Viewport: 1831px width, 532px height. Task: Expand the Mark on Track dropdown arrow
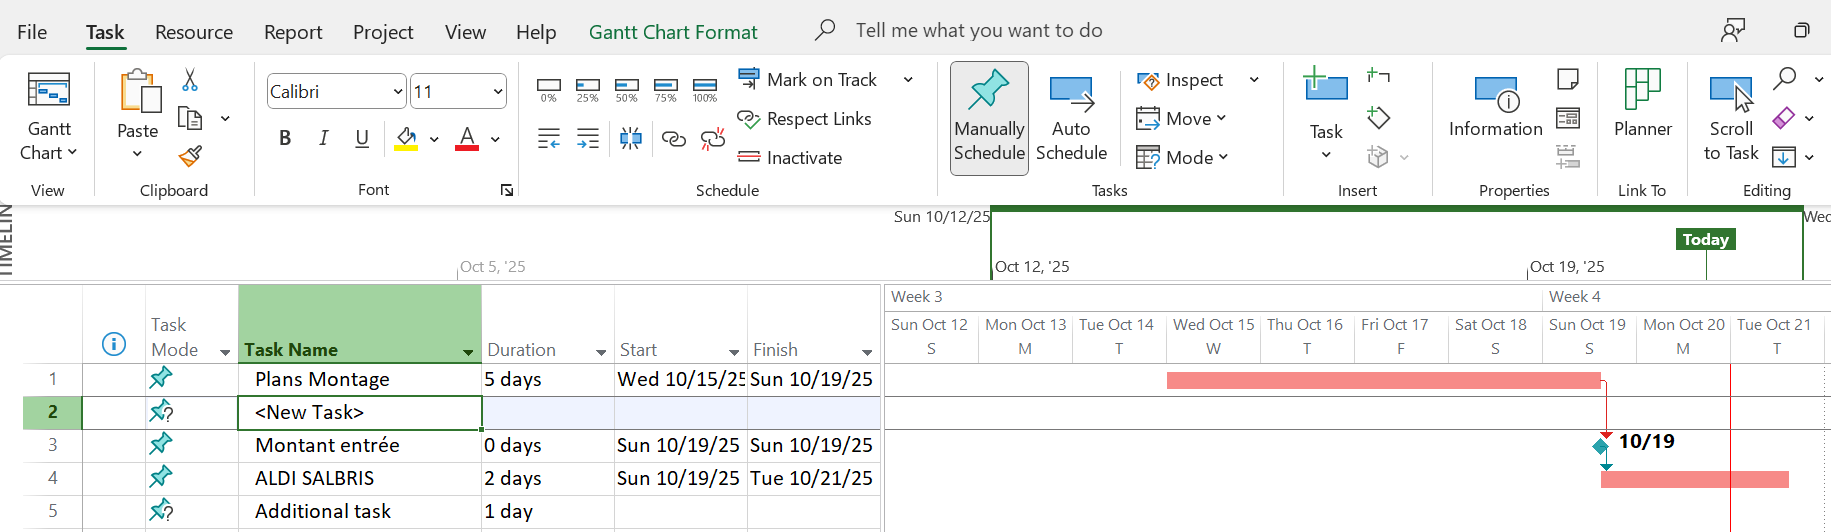[x=908, y=80]
